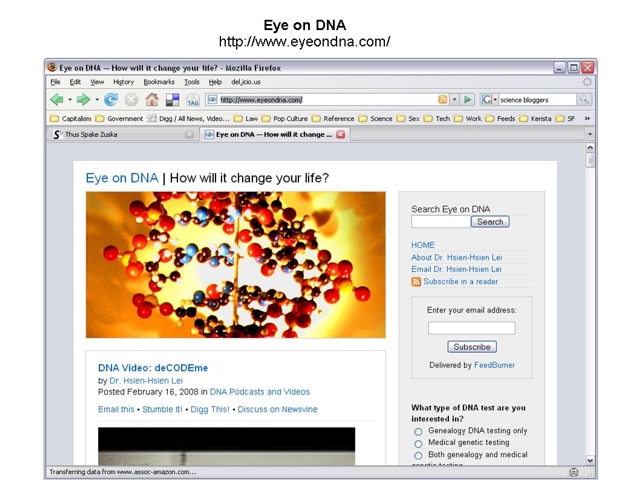The image size is (640, 480).
Task: Click the Home icon in toolbar
Action: click(152, 100)
